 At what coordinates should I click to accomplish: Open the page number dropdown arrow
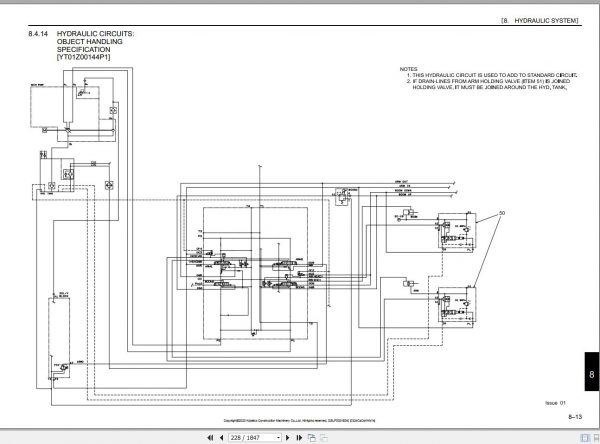(x=279, y=437)
